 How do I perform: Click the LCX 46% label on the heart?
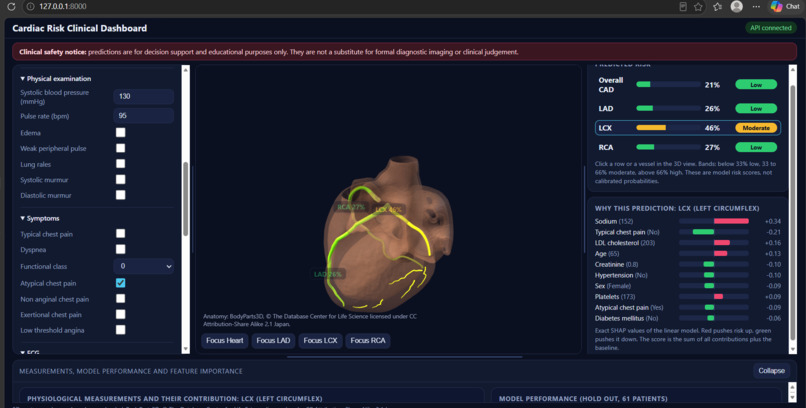[x=388, y=210]
